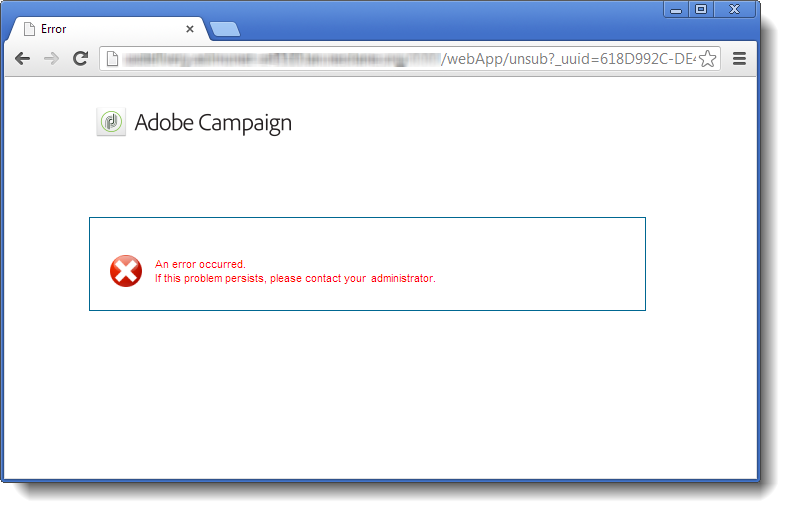
Task: Click the page icon in the address bar
Action: coord(112,59)
